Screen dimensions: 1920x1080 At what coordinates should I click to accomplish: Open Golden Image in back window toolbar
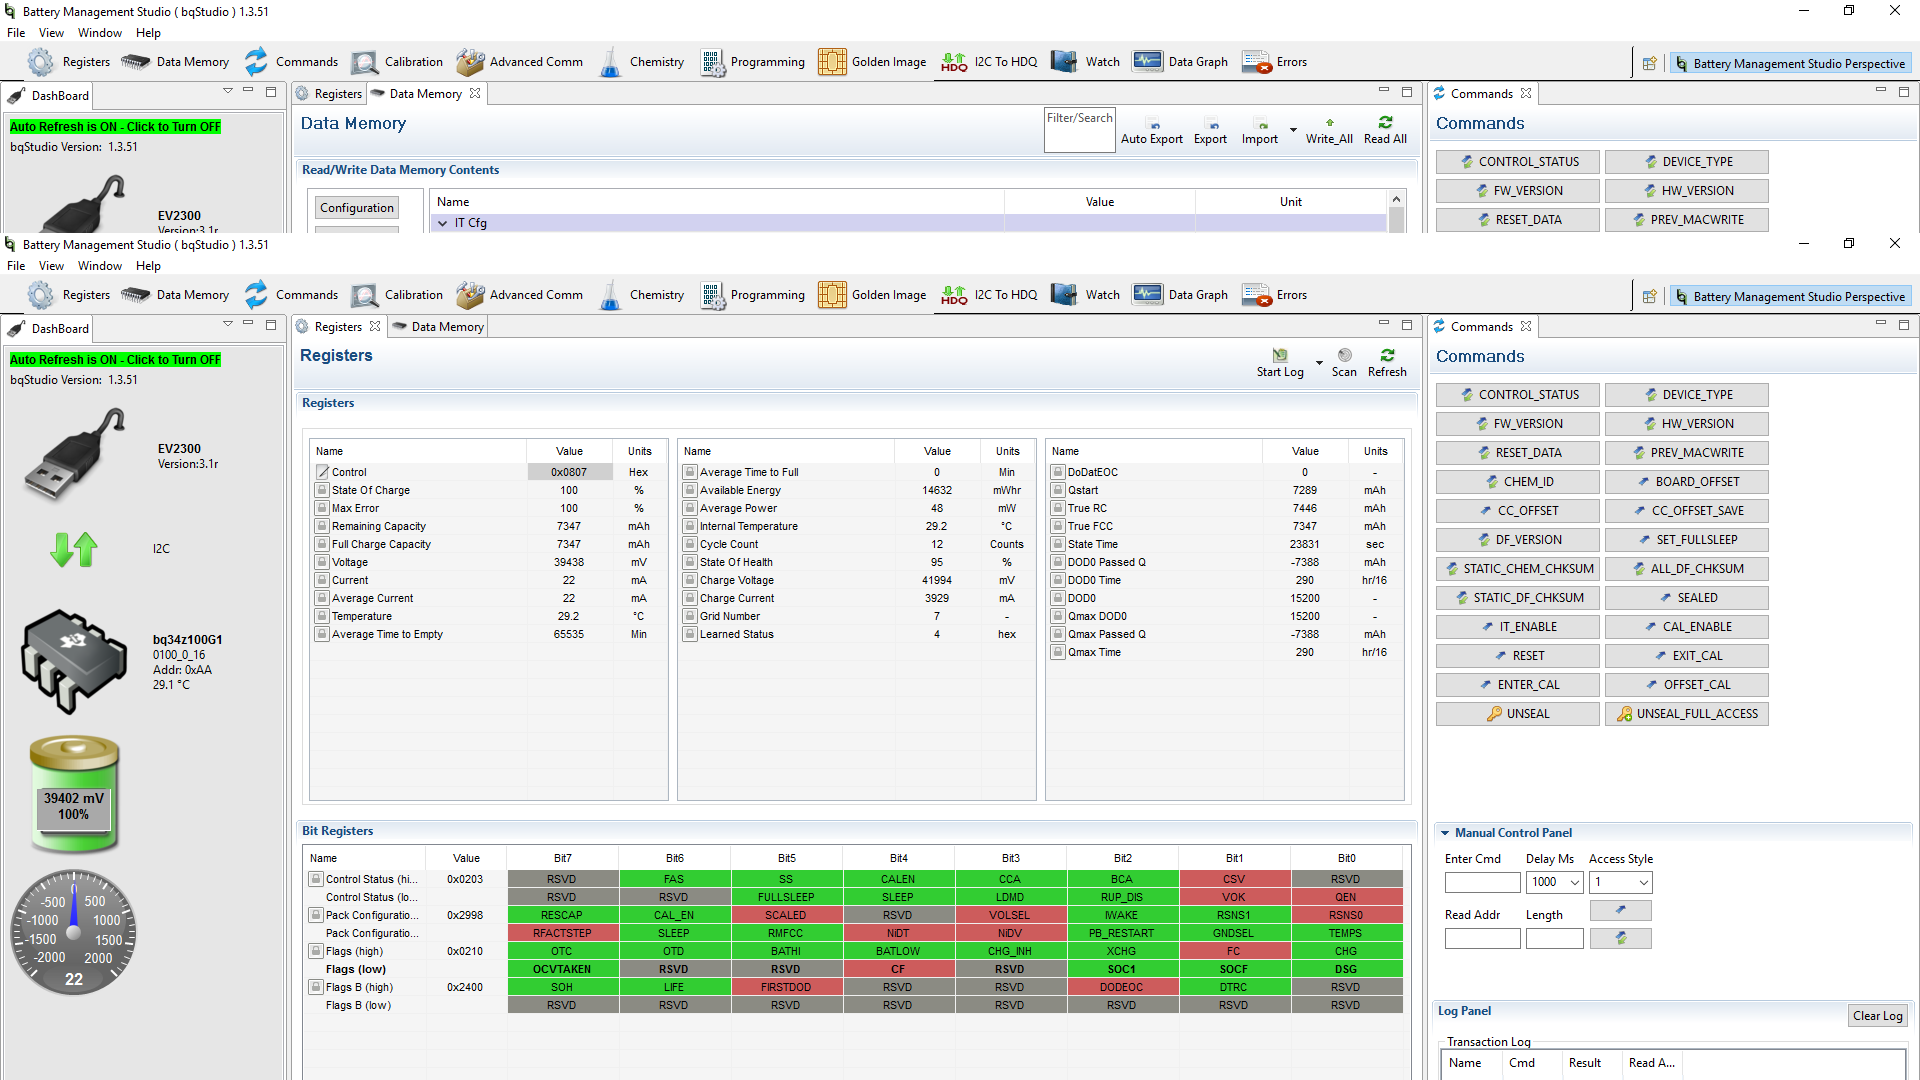(872, 62)
